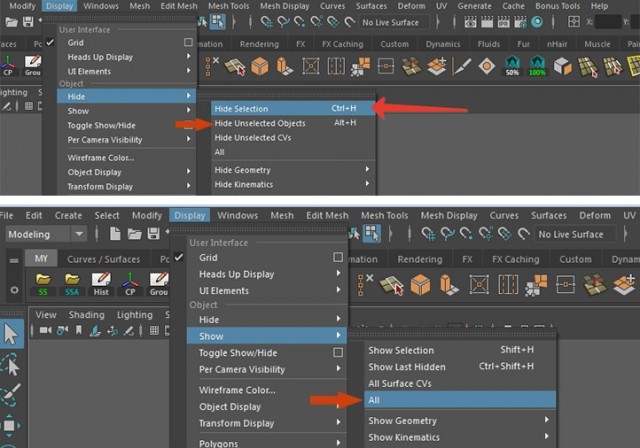Expand Transform Display submenu in lower screenshot

(267, 423)
